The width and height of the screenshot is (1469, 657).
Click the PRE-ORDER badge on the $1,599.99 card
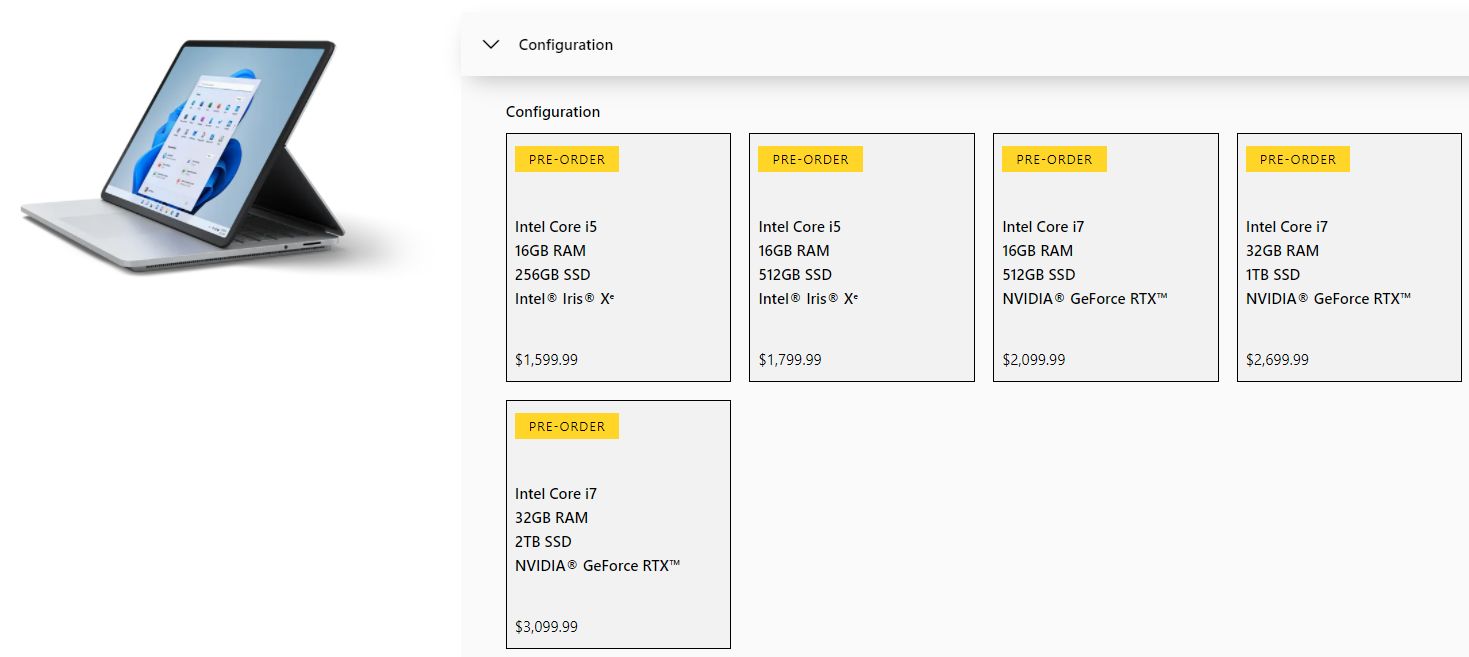click(567, 159)
